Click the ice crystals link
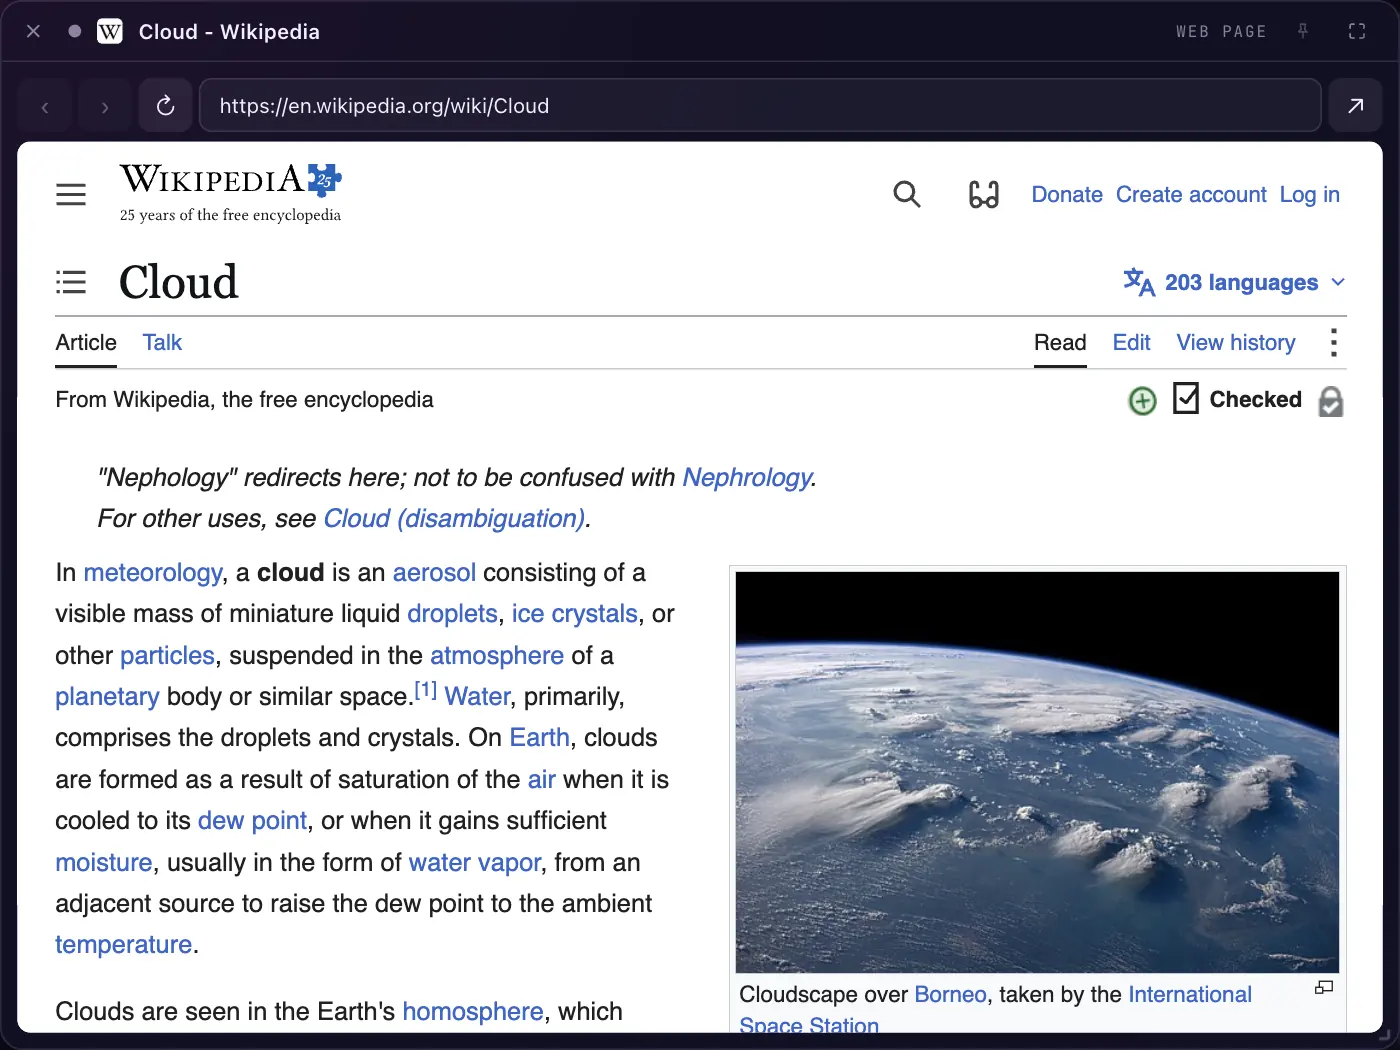Image resolution: width=1400 pixels, height=1050 pixels. (575, 614)
